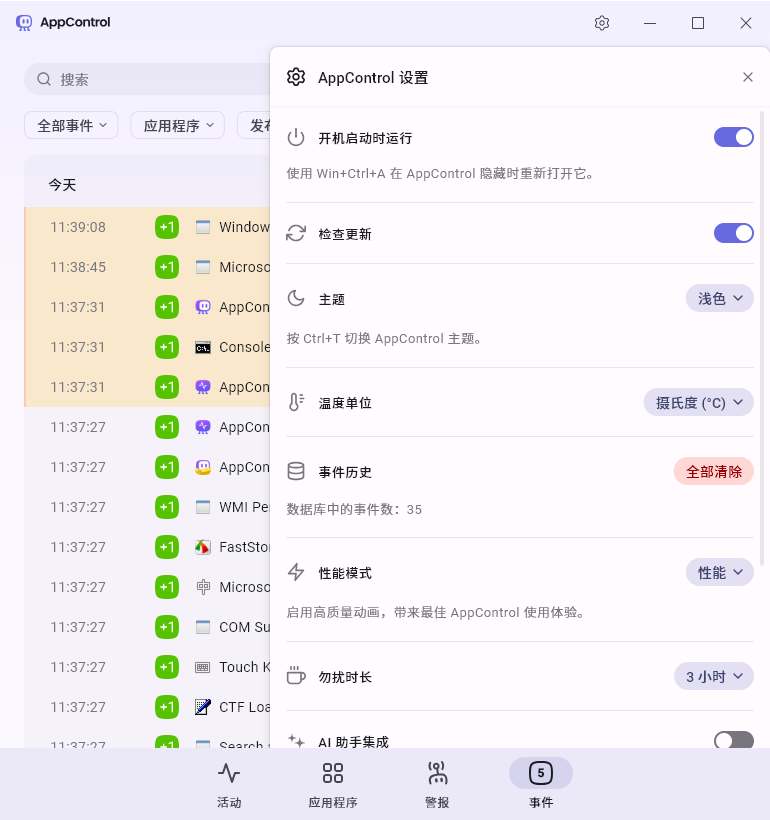Open settings via the title bar gear icon
Viewport: 770px width, 820px height.
pos(602,23)
